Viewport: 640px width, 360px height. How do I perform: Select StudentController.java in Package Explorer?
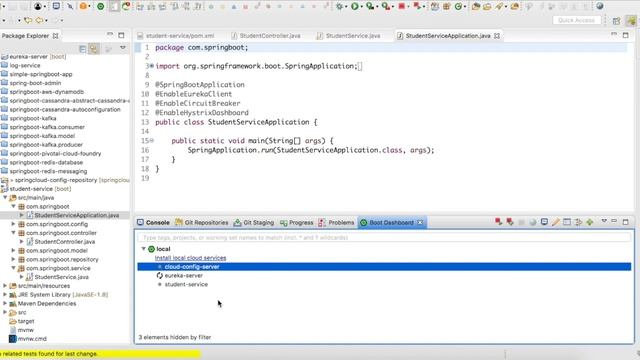pos(64,242)
